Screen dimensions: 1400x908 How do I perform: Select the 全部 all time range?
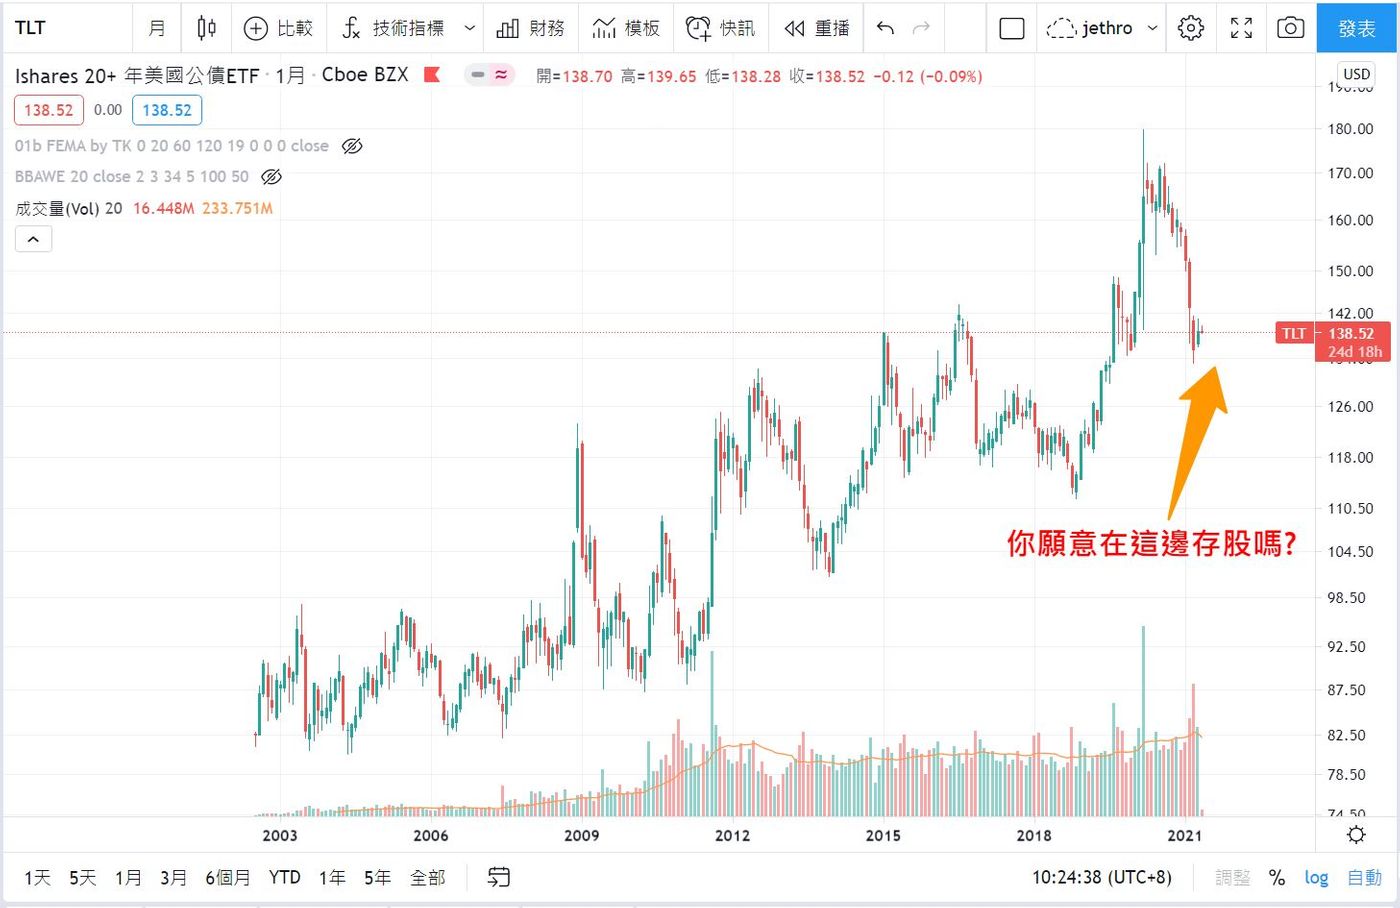tap(427, 877)
